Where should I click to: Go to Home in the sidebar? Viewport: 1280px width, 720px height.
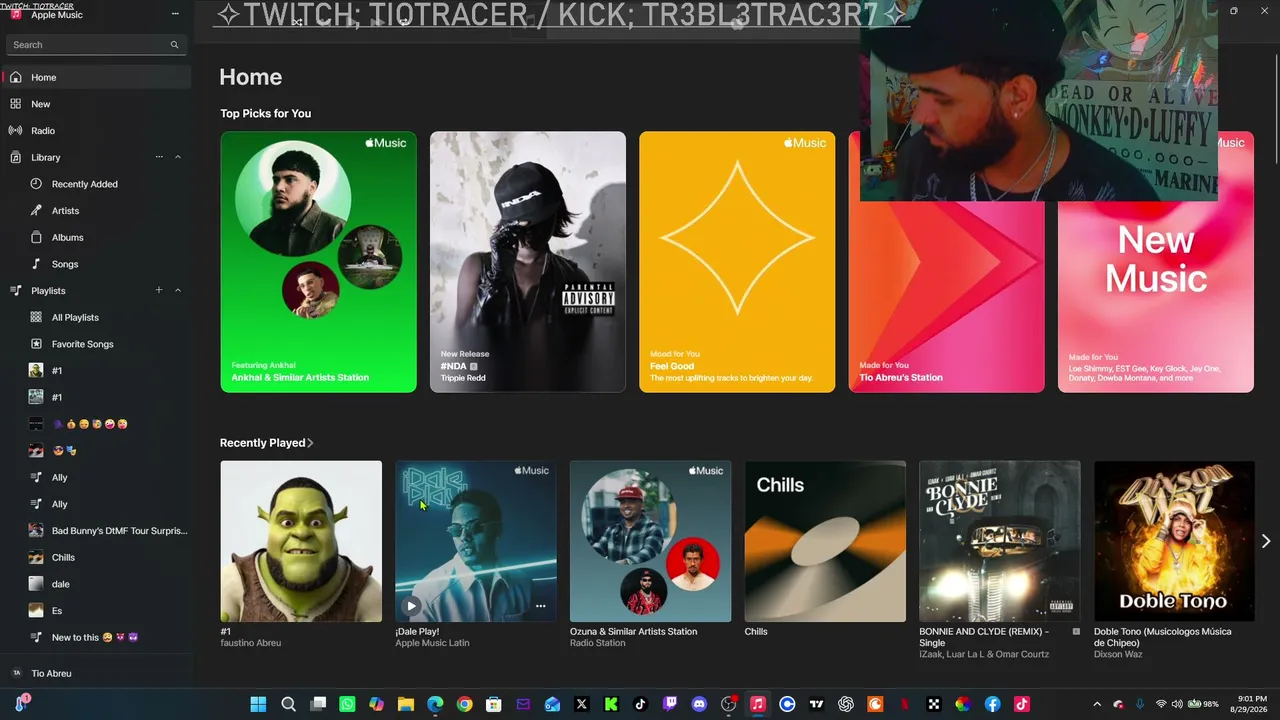point(96,77)
